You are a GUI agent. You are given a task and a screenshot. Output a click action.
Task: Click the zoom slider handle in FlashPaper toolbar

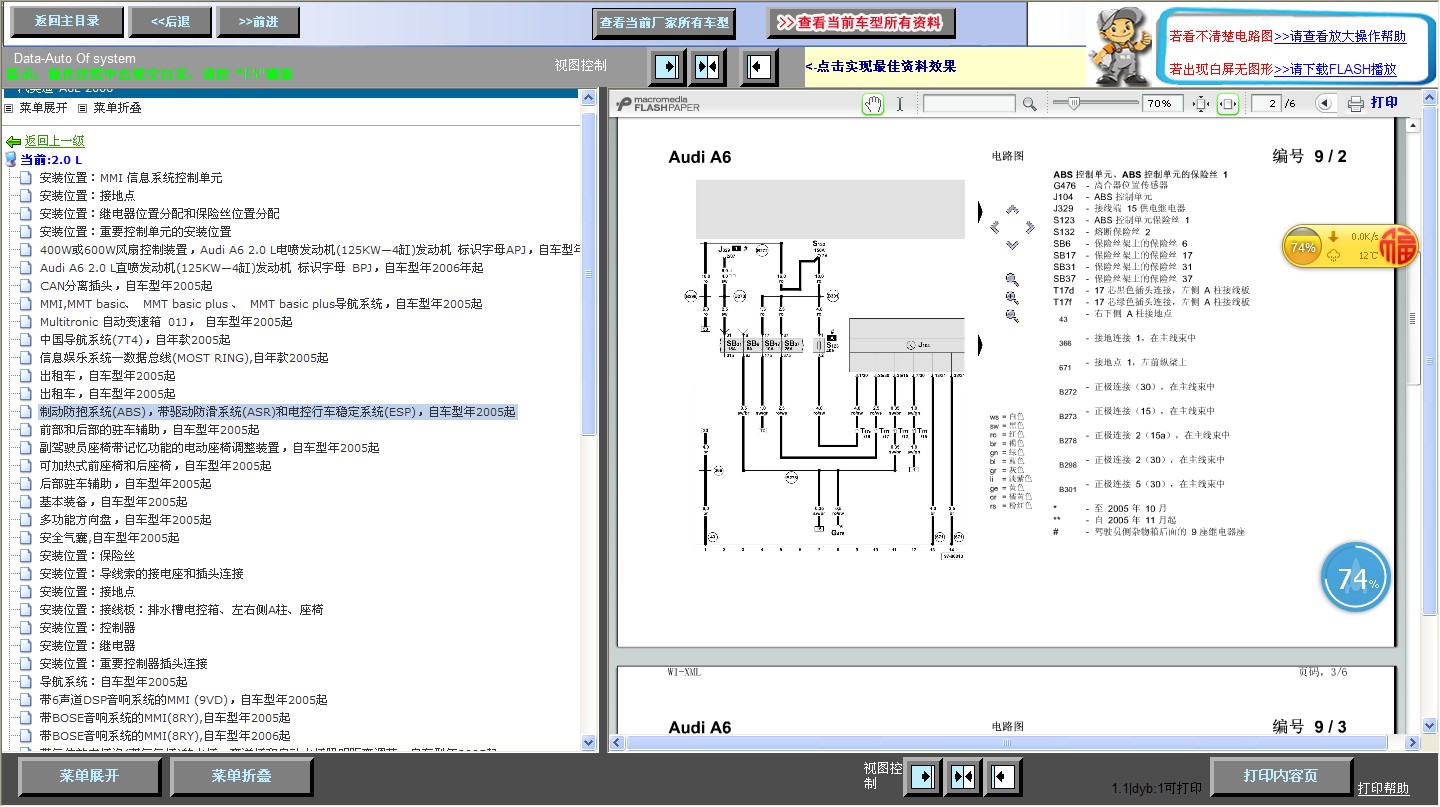pyautogui.click(x=1073, y=103)
